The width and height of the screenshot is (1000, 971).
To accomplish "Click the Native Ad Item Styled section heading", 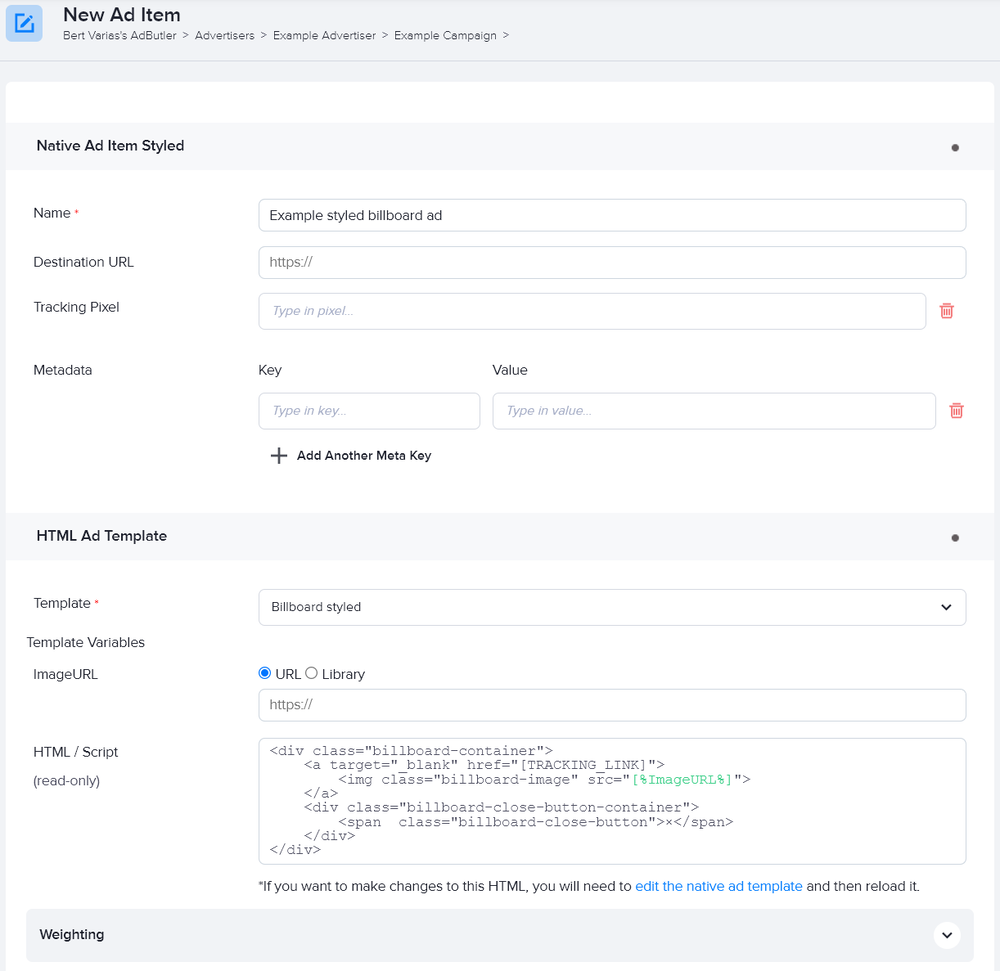I will 110,146.
